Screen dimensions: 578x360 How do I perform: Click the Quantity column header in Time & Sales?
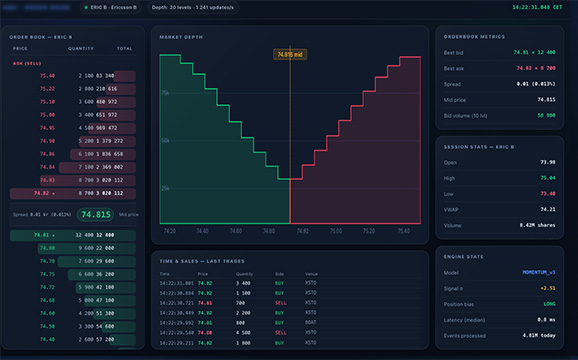tap(244, 274)
